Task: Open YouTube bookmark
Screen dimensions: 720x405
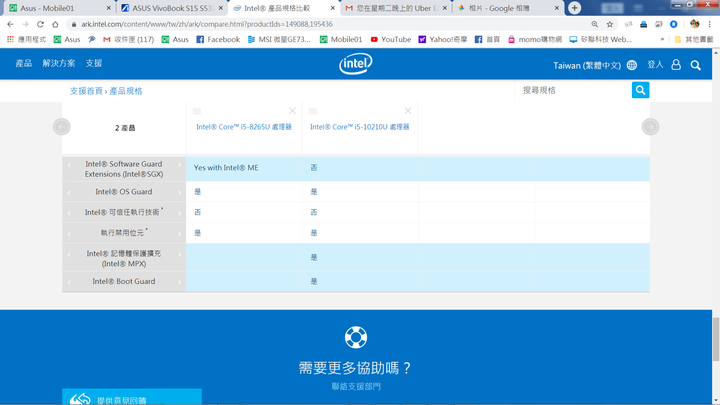Action: point(391,39)
